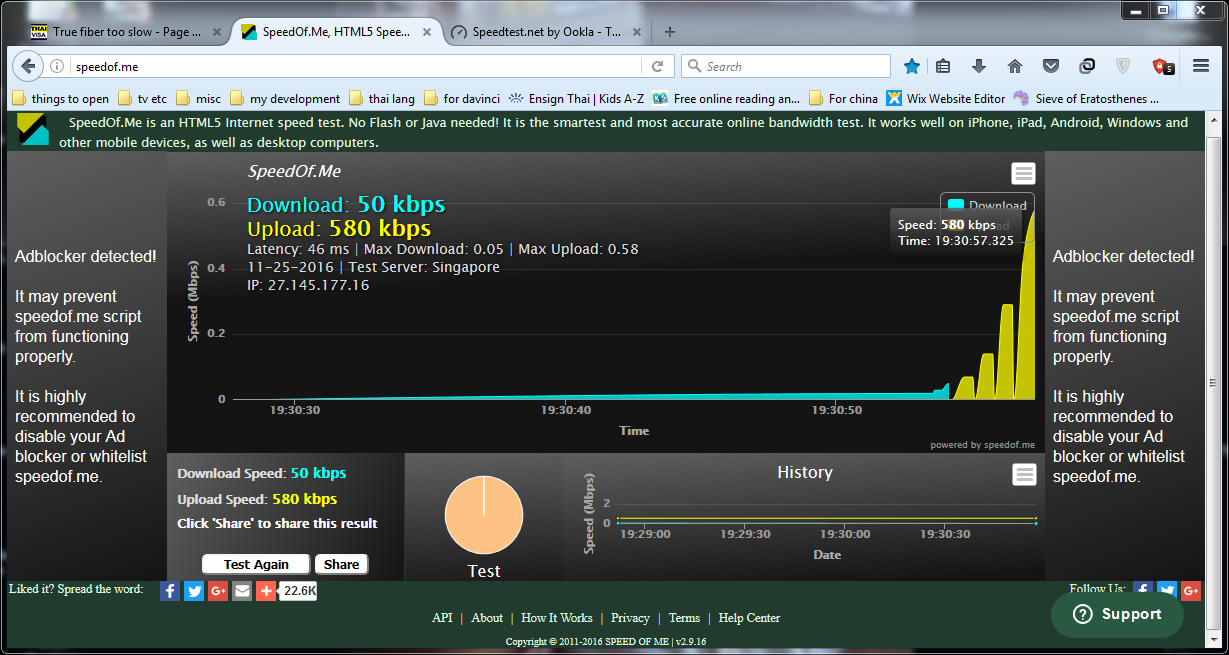Share by email envelope icon
Viewport: 1229px width, 655px height.
[x=242, y=591]
